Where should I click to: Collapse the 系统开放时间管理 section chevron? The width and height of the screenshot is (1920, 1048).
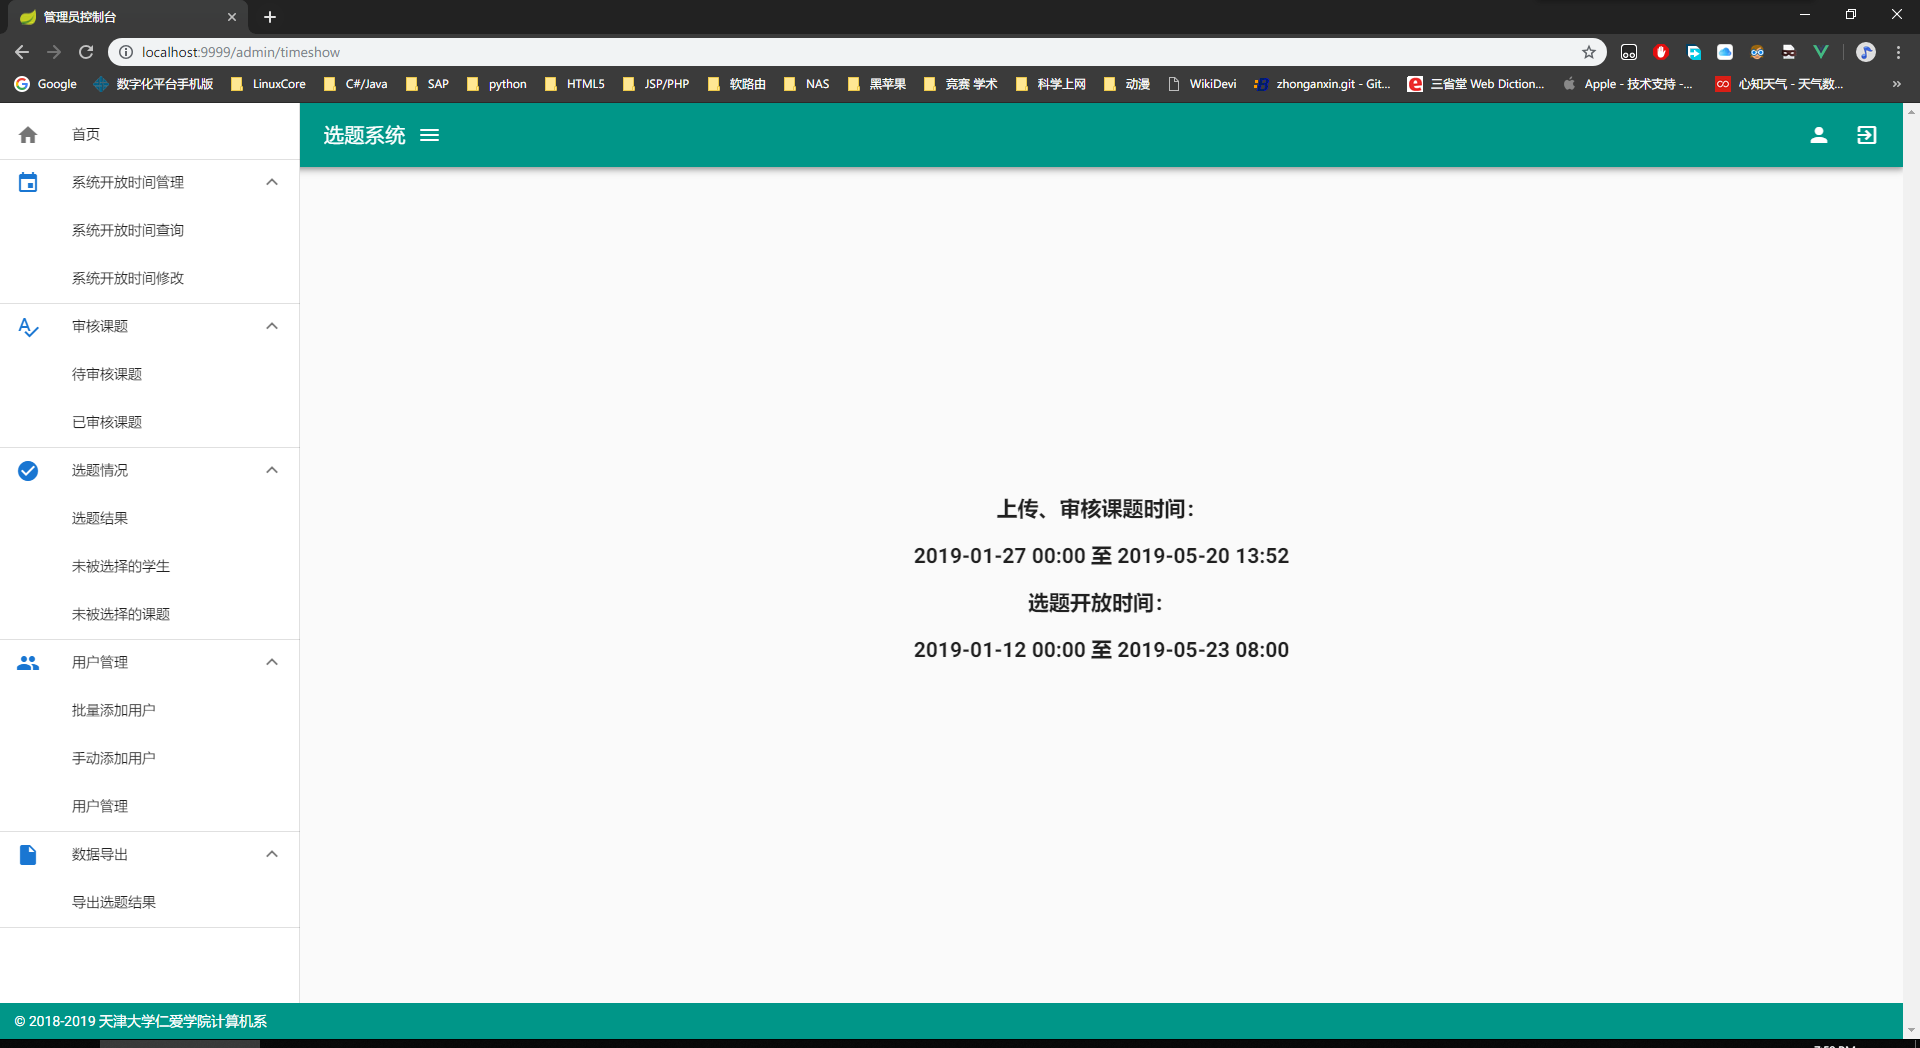pos(272,182)
